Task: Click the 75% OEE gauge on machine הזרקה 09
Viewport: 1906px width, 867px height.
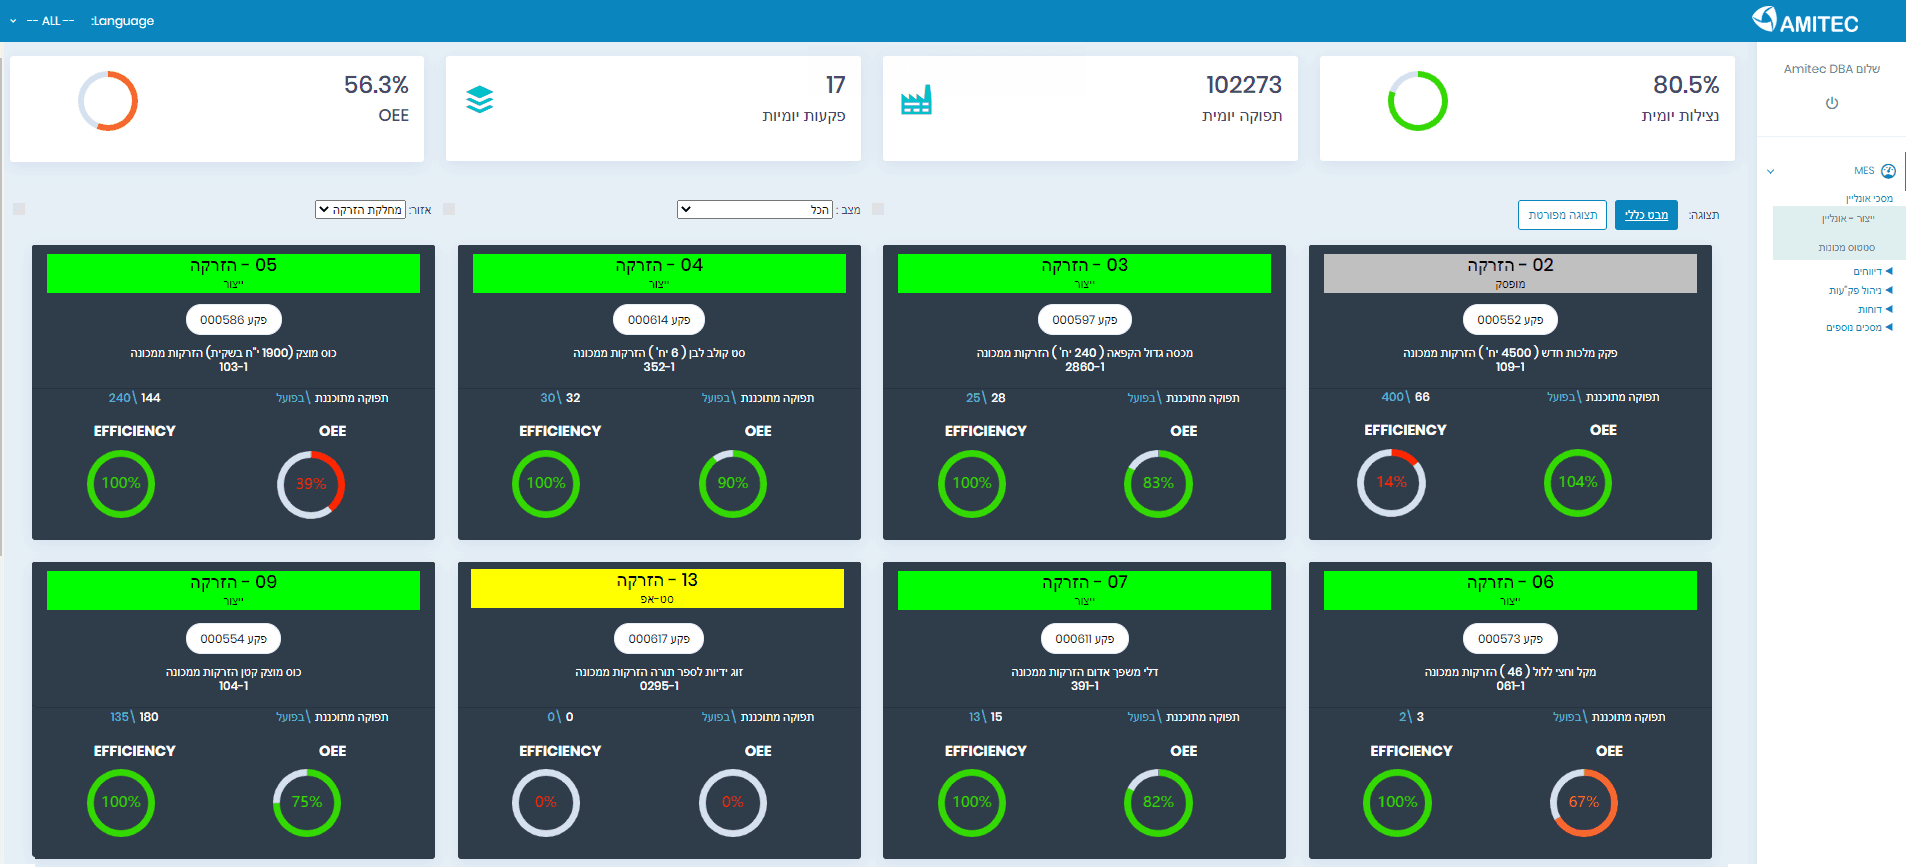Action: click(x=307, y=802)
